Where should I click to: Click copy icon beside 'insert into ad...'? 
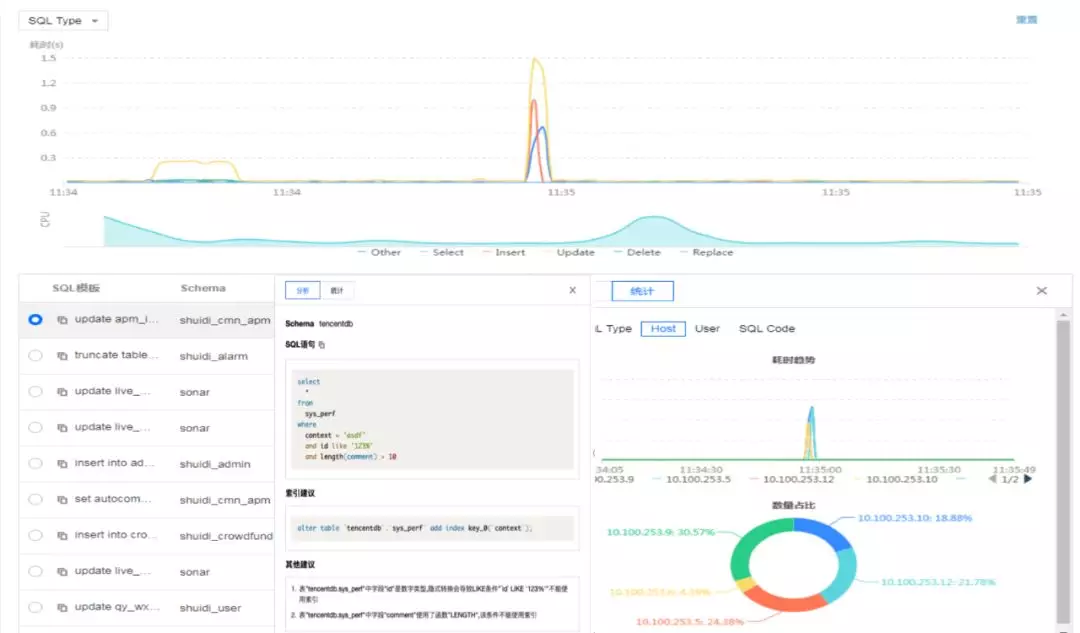click(62, 464)
